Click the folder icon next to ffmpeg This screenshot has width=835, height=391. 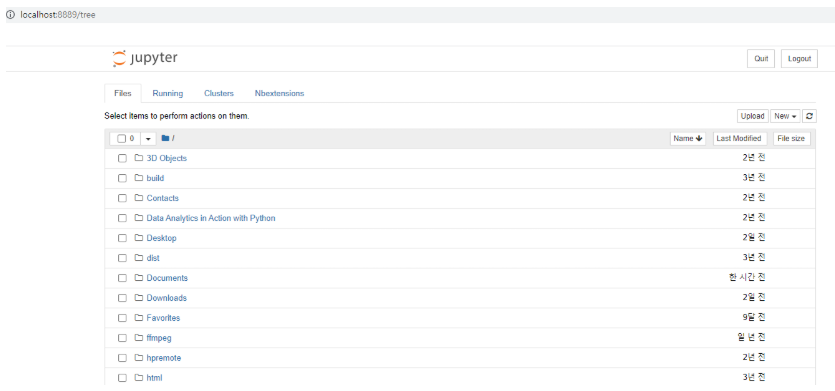click(x=139, y=338)
